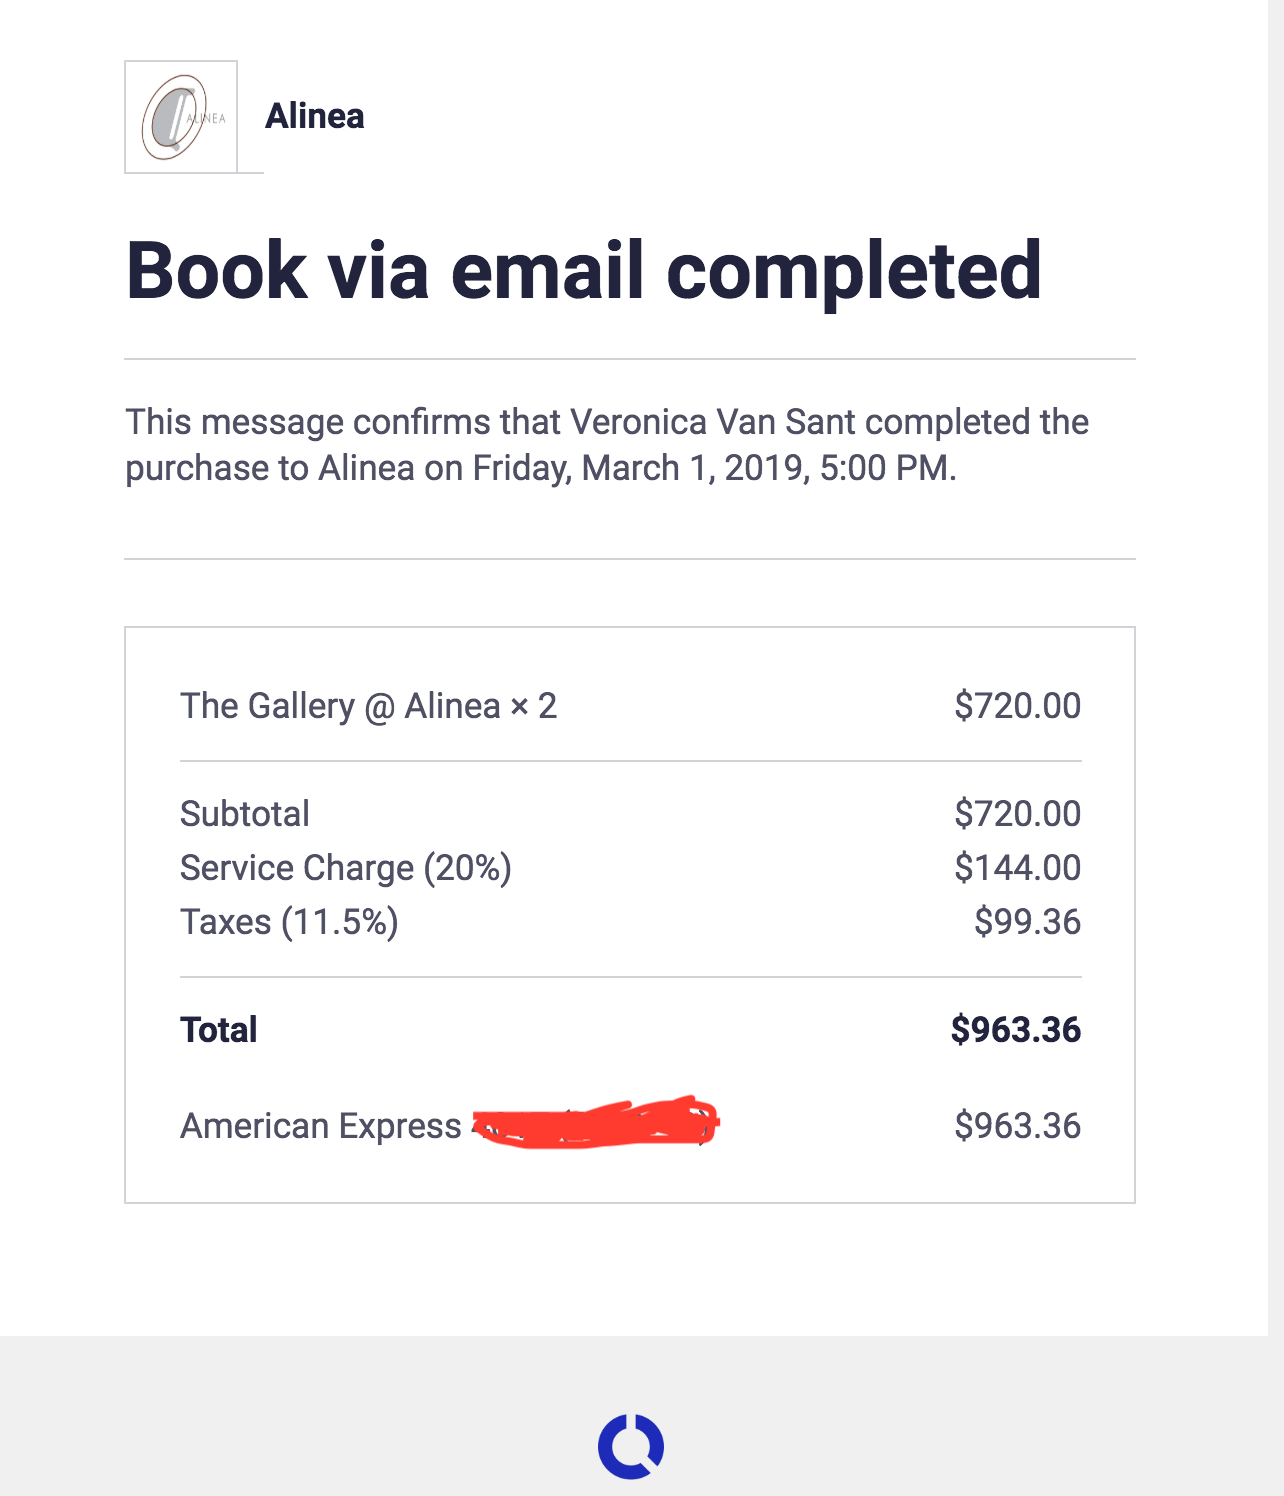Image resolution: width=1284 pixels, height=1496 pixels.
Task: Click the Alinea restaurant name
Action: coord(314,116)
